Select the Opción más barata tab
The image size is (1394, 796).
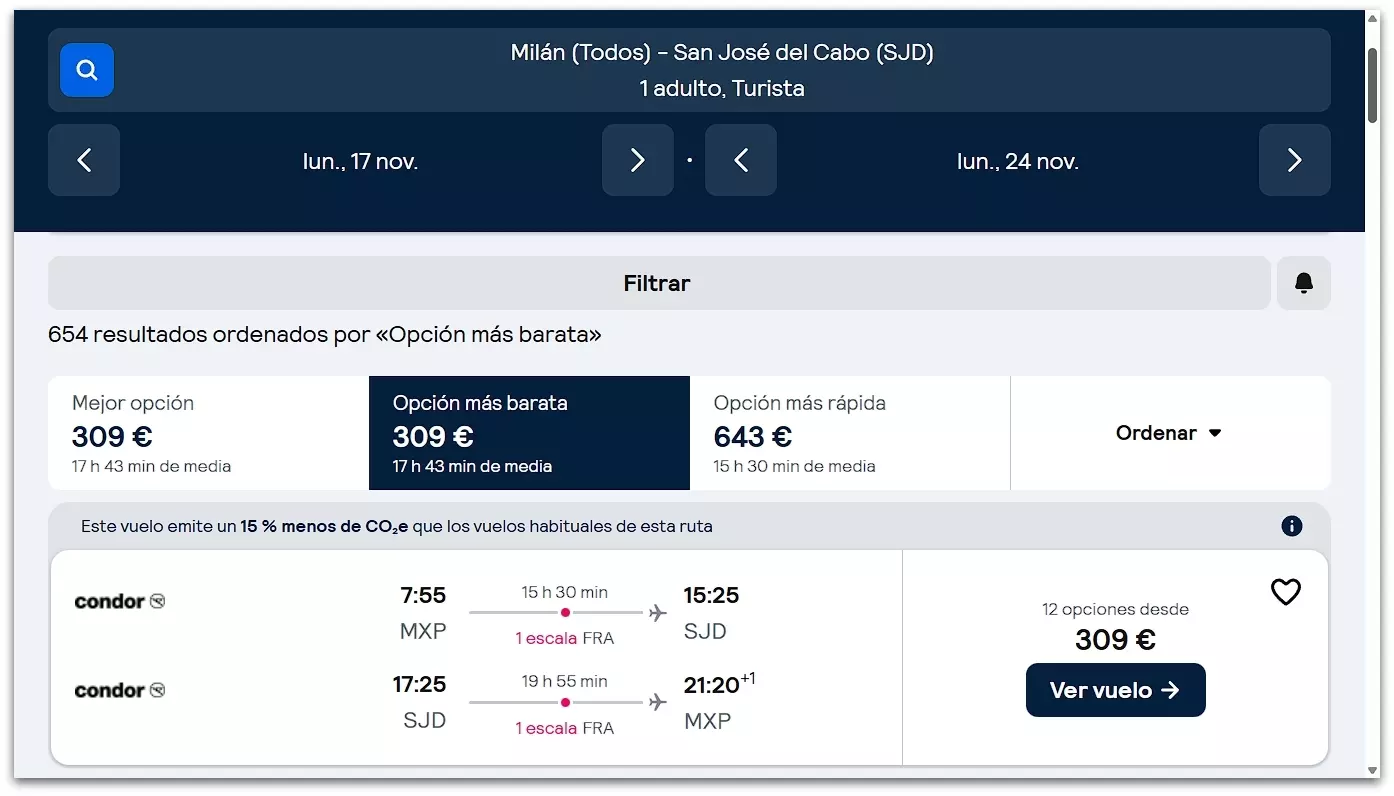click(529, 433)
